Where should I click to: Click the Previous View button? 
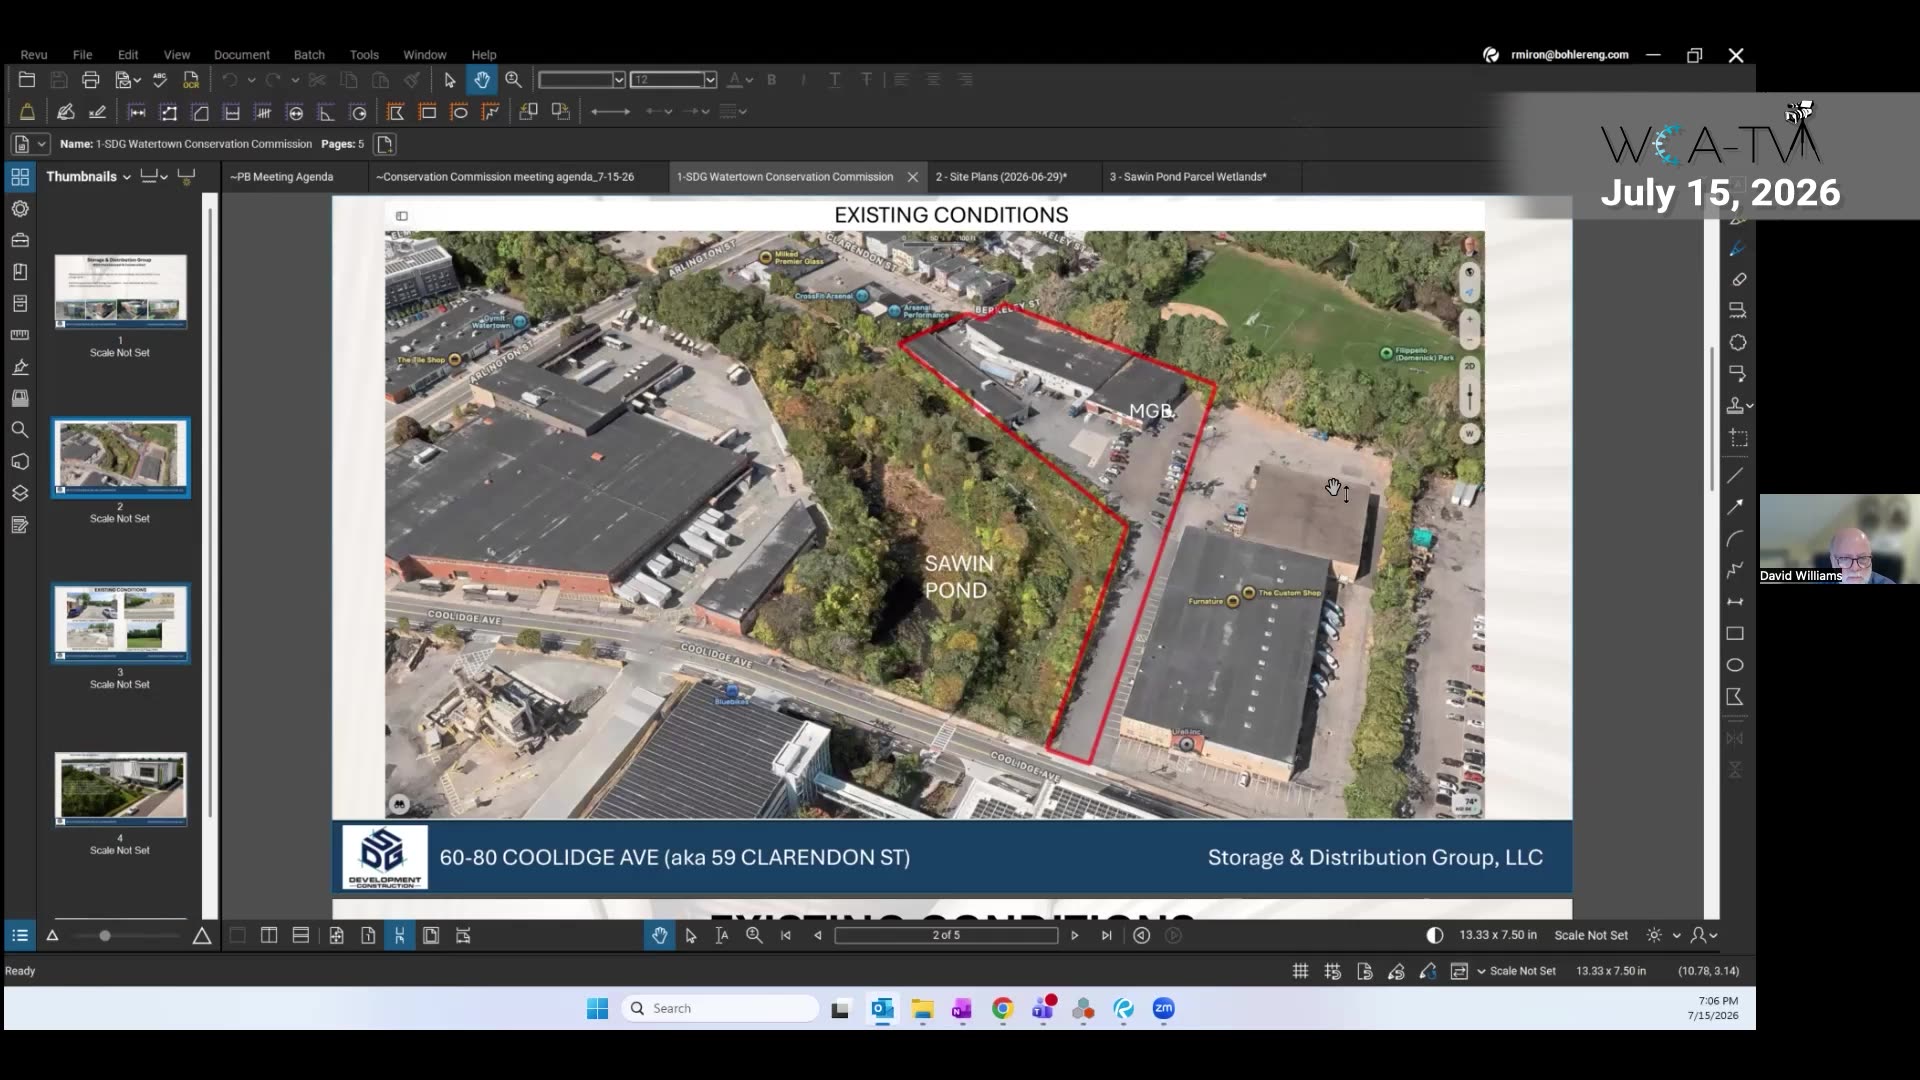coord(1141,936)
